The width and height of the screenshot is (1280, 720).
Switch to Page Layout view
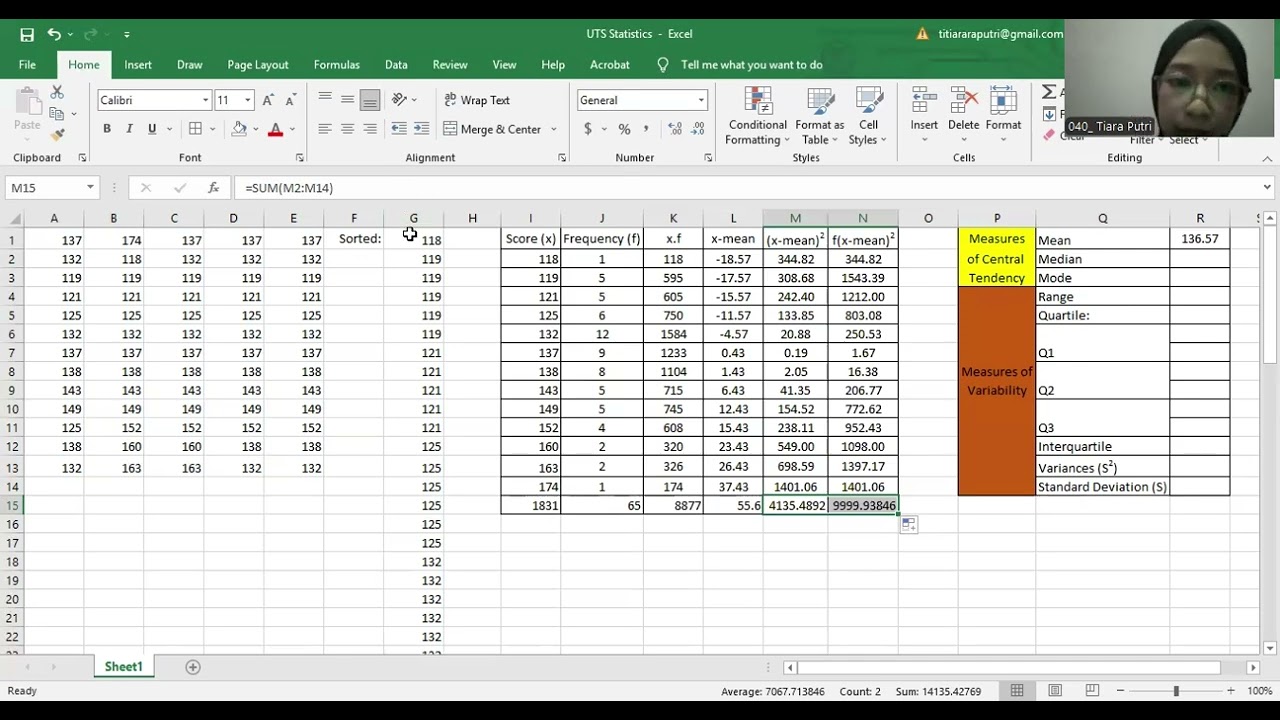point(1055,691)
